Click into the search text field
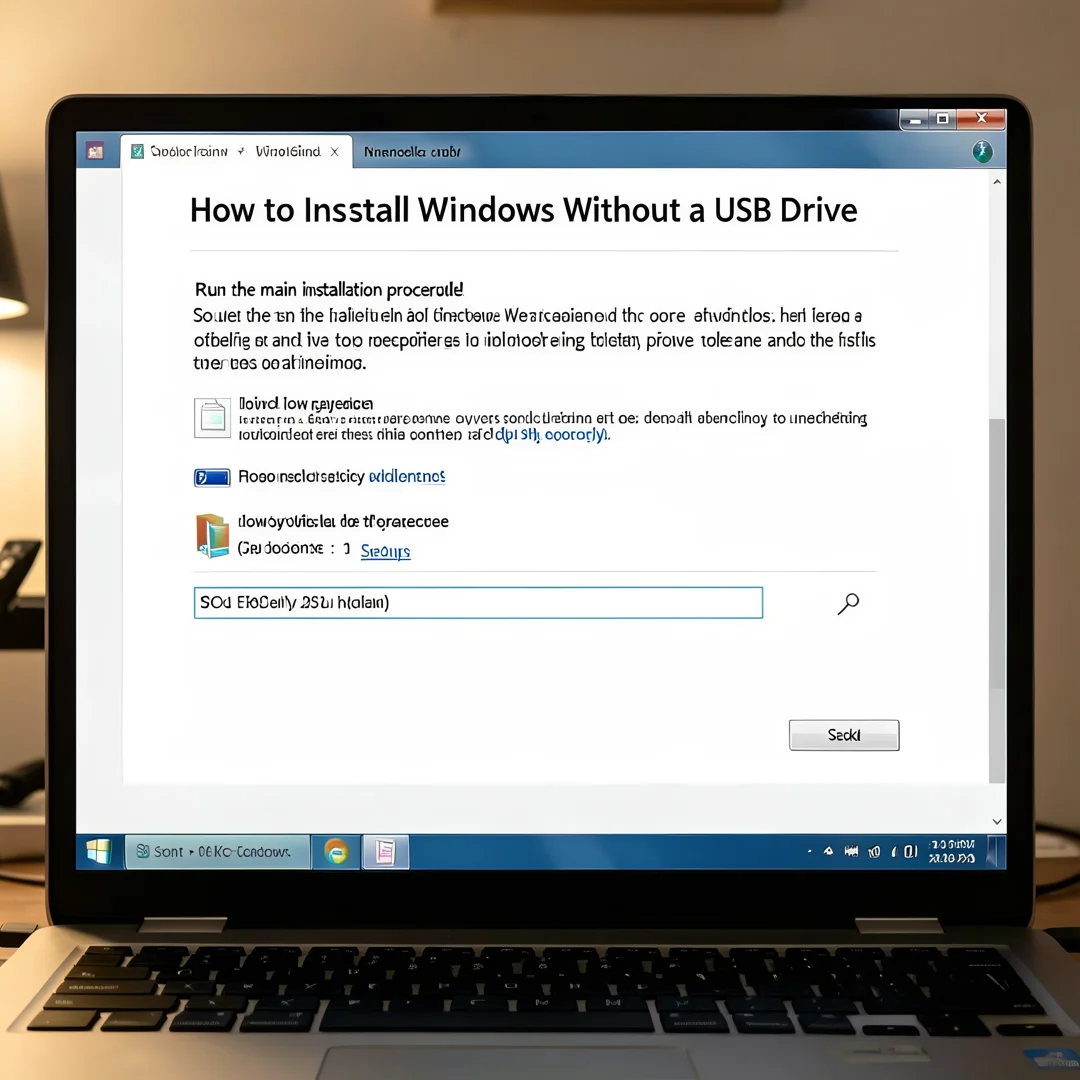Image resolution: width=1080 pixels, height=1080 pixels. tap(478, 603)
